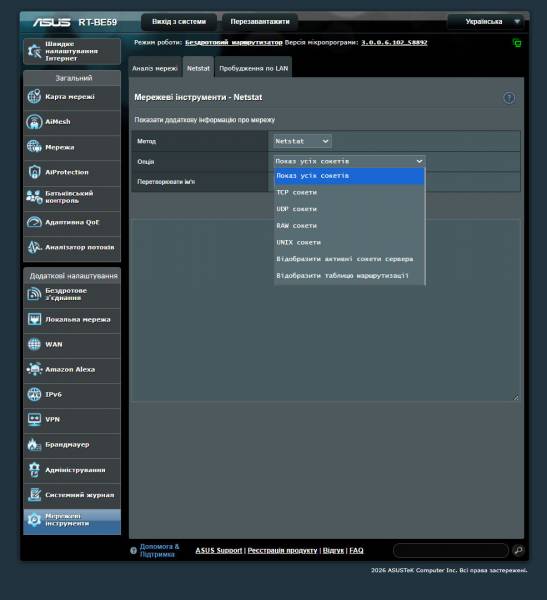Open Аналізатор потоків icon
The width and height of the screenshot is (547, 600).
(x=34, y=247)
